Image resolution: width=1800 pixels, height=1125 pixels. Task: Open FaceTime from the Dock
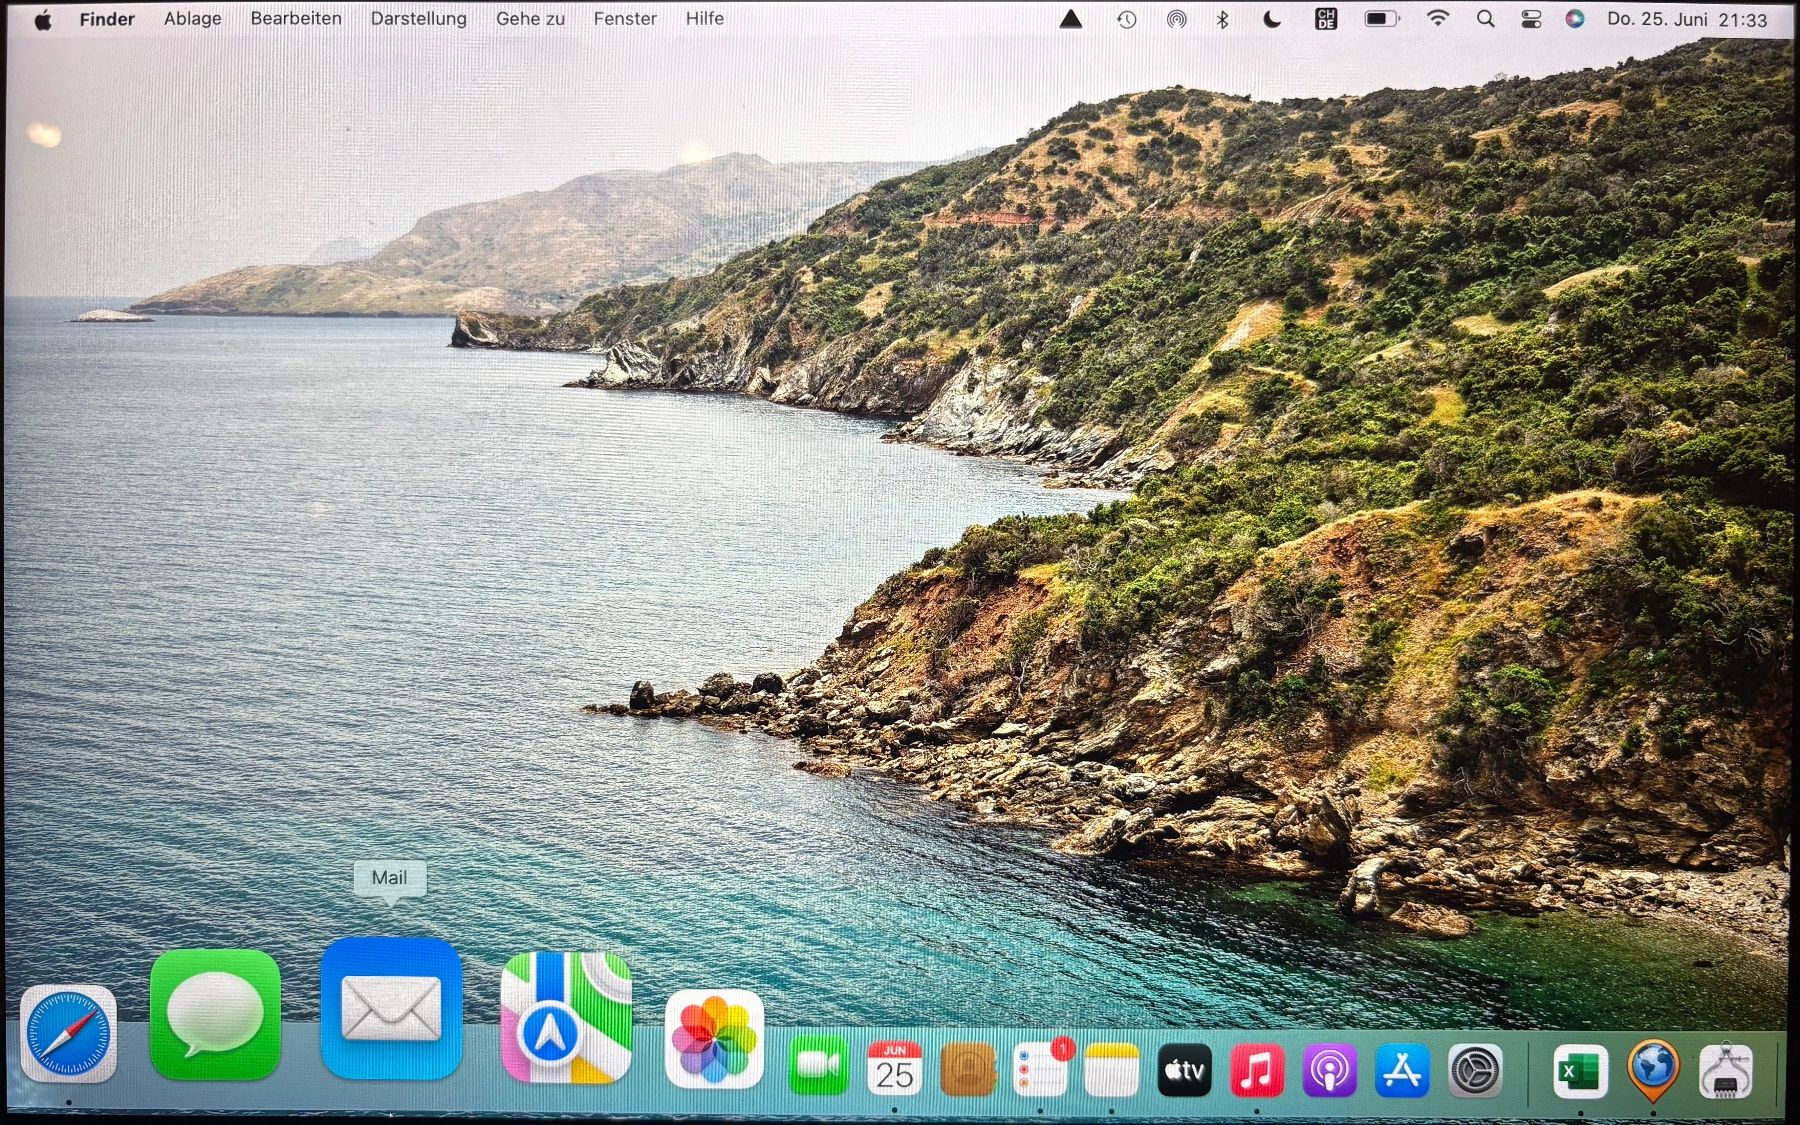click(818, 1067)
